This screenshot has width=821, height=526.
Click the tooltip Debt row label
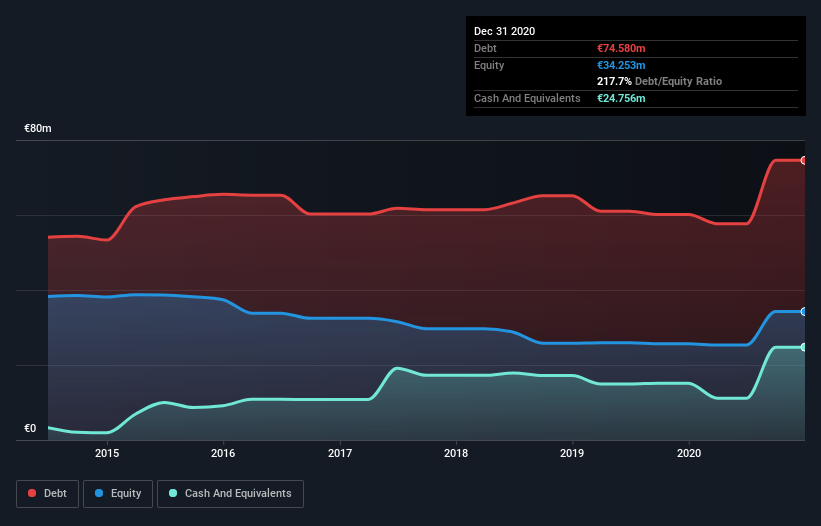485,48
